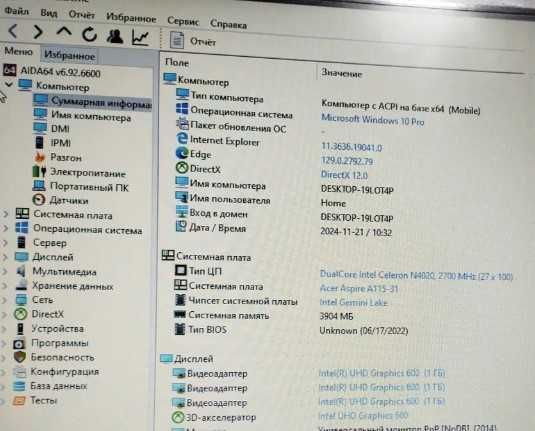Open the Intel UHD Graphics 600 3D-акселератор link
The height and width of the screenshot is (431, 535).
click(363, 415)
